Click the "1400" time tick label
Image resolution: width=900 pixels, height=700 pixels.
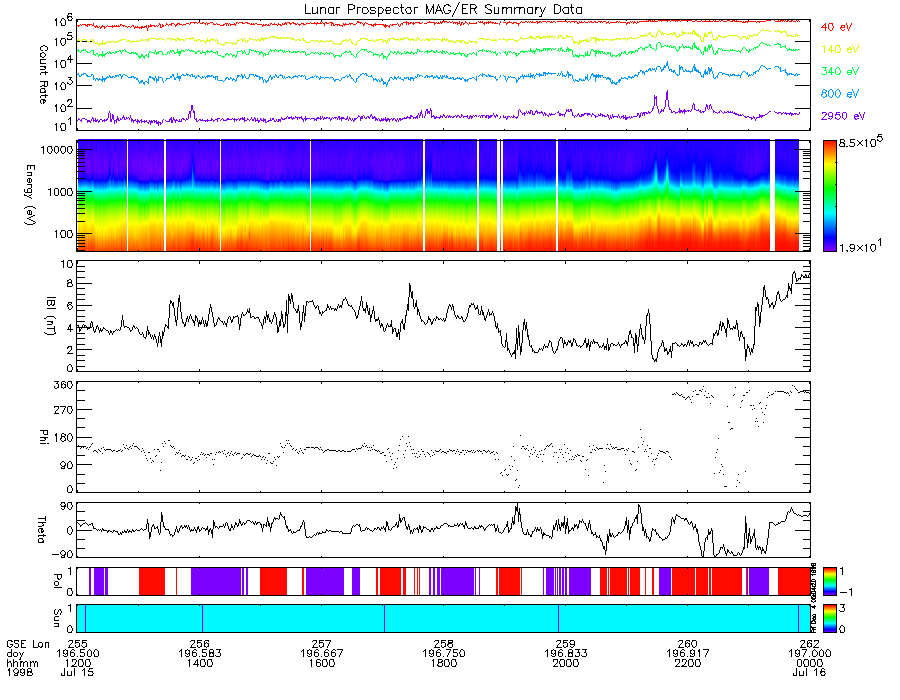pos(200,663)
